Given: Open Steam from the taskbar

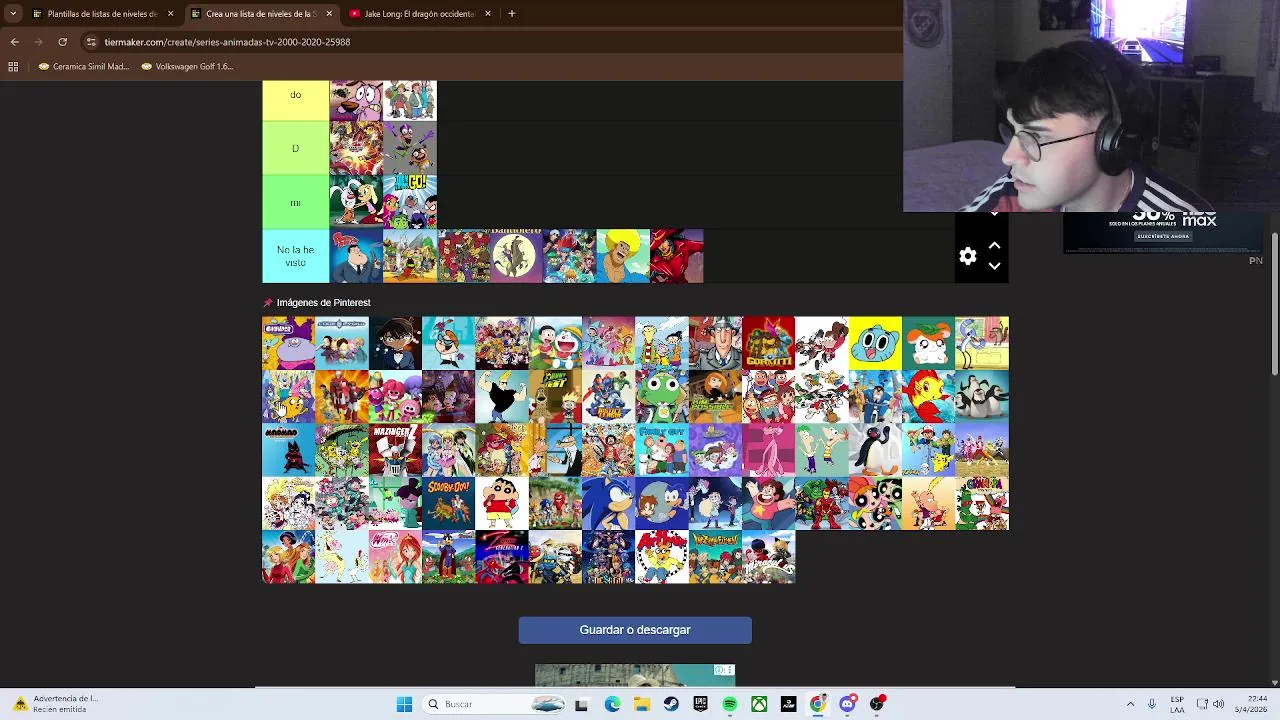Looking at the screenshot, I should click(671, 704).
